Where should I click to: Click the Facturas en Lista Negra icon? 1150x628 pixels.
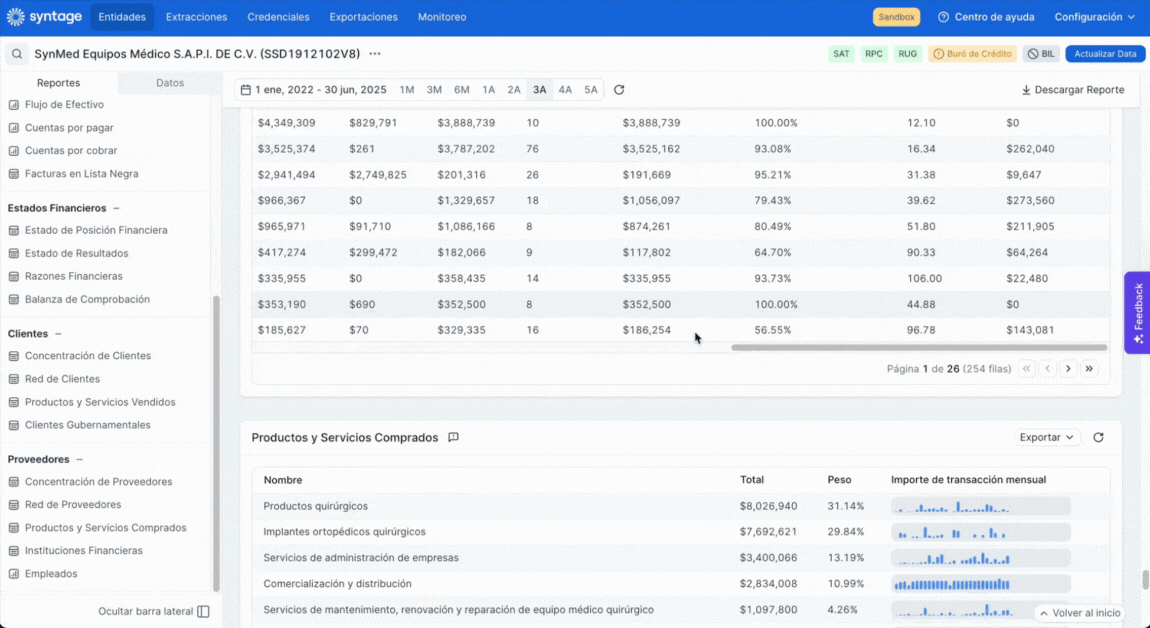coord(13,174)
